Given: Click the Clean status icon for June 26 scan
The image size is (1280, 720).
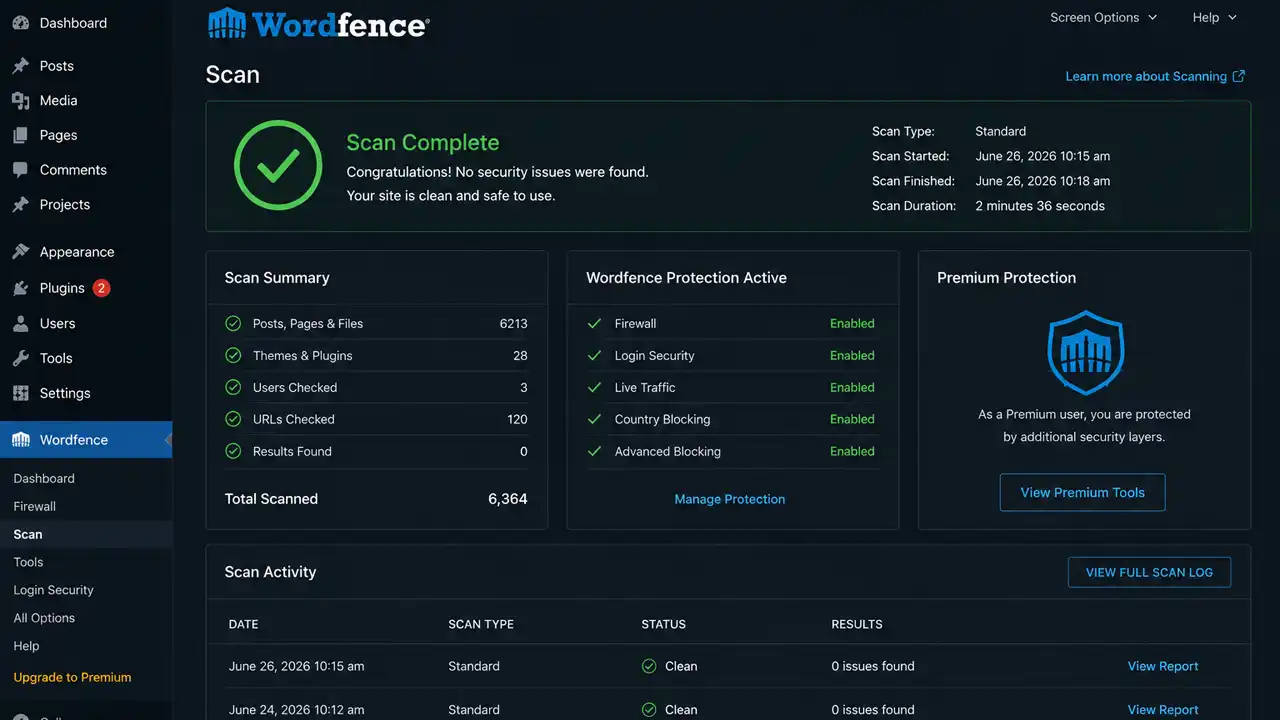Looking at the screenshot, I should click(649, 666).
